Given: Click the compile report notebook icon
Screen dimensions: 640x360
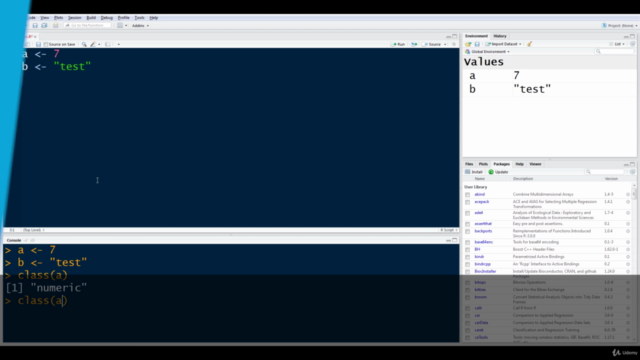Looking at the screenshot, I should click(107, 44).
